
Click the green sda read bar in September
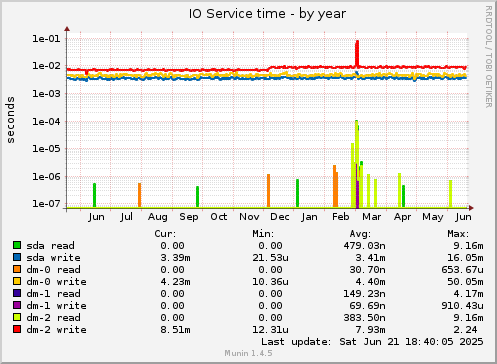197,197
